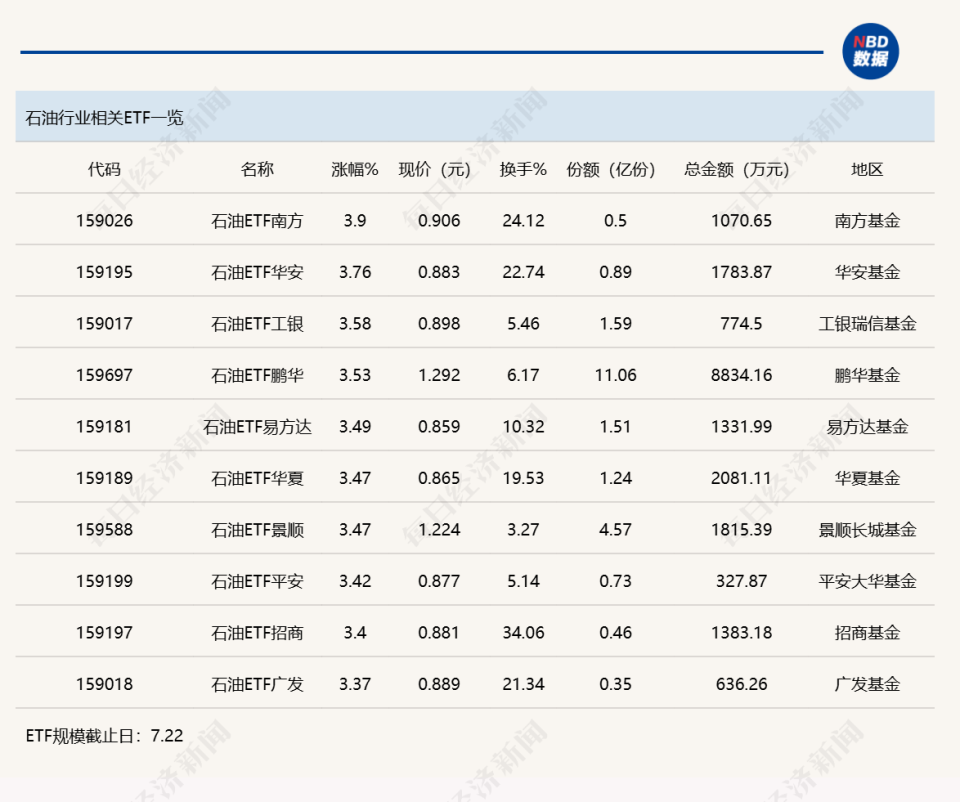Click price value 1.292

pyautogui.click(x=439, y=375)
